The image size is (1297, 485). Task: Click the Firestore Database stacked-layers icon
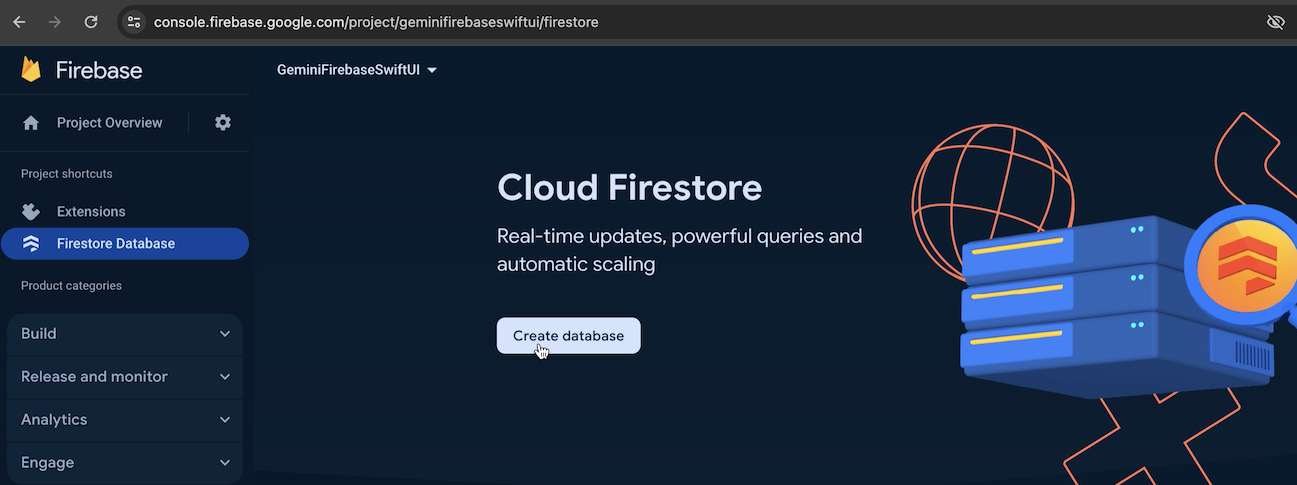(x=31, y=244)
